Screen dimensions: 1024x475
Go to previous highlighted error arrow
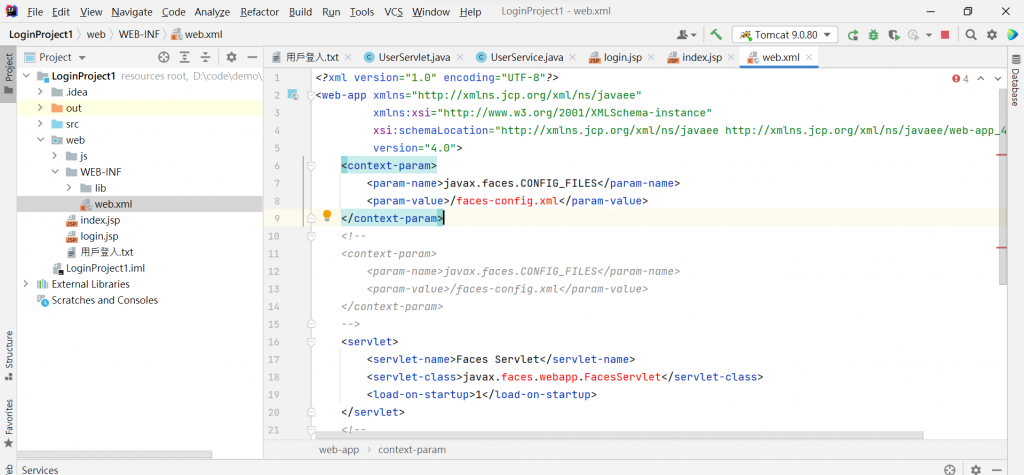click(980, 78)
